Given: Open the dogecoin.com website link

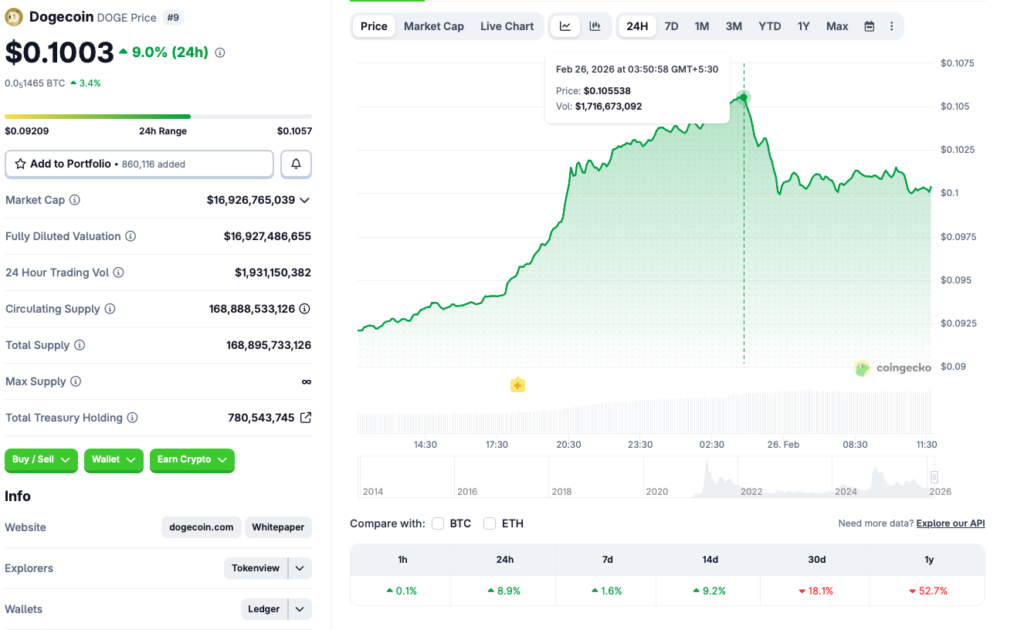Looking at the screenshot, I should (200, 527).
